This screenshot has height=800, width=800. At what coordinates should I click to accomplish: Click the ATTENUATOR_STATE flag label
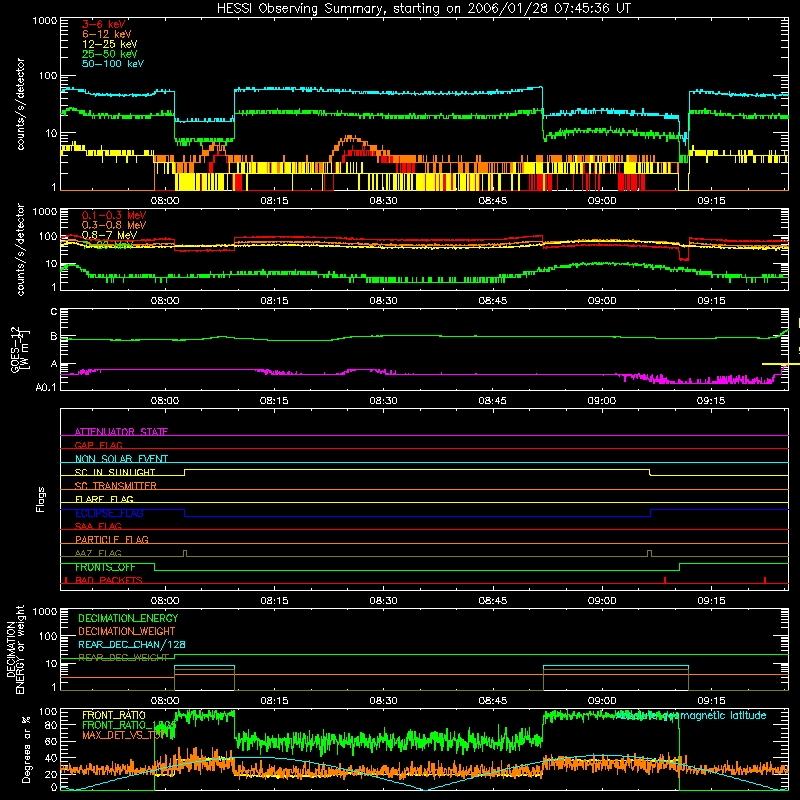click(121, 432)
